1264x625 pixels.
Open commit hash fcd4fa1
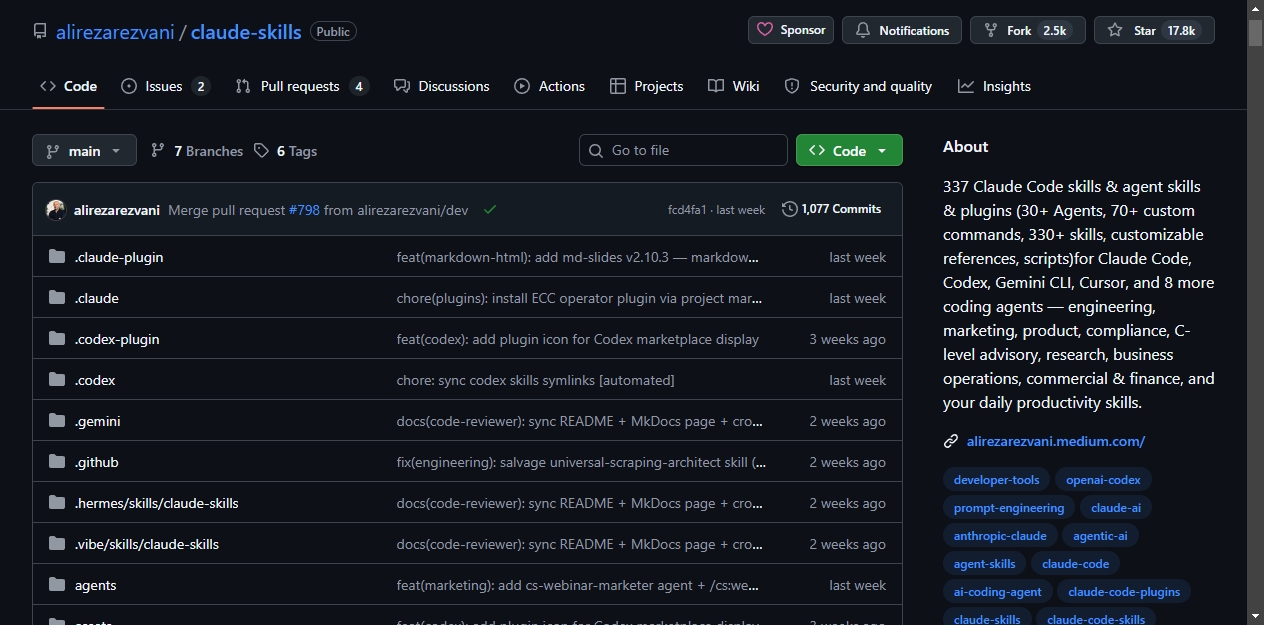tap(687, 210)
